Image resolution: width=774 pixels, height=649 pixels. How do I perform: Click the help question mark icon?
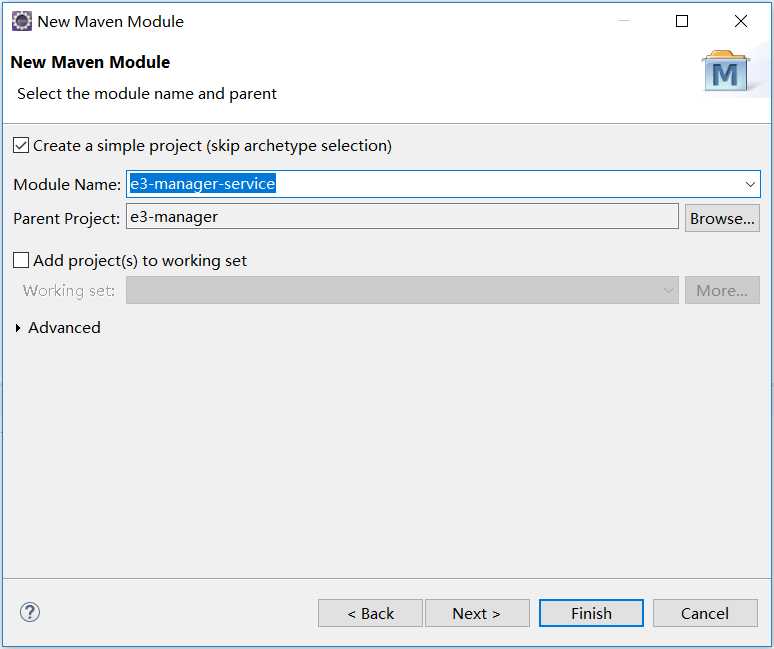(x=30, y=612)
